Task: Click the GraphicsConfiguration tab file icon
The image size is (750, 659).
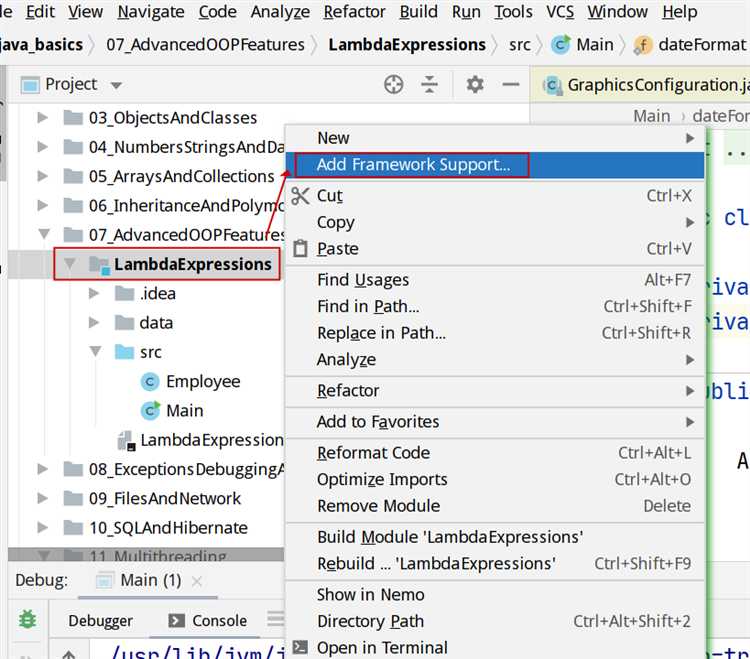Action: (552, 86)
